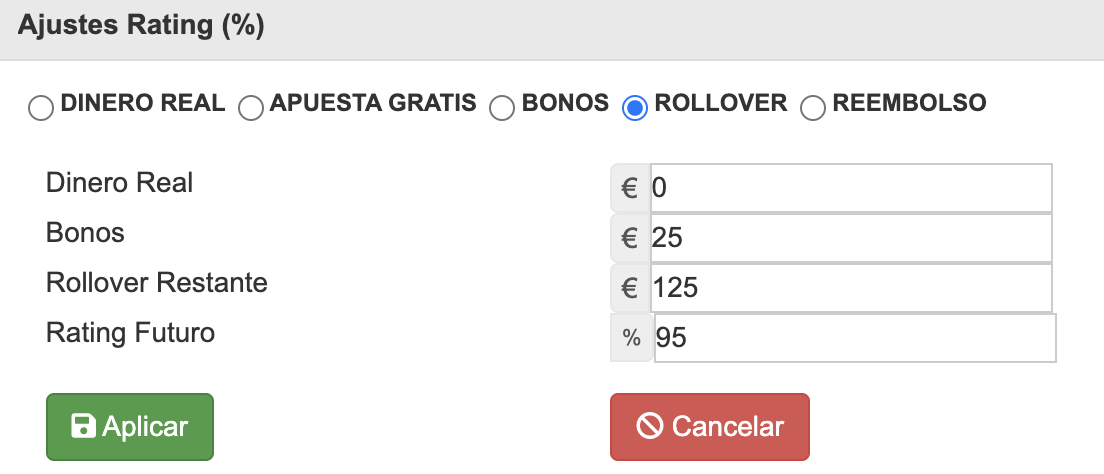This screenshot has width=1104, height=474.
Task: Click the Ajustes Rating (%) panel header
Action: [552, 30]
